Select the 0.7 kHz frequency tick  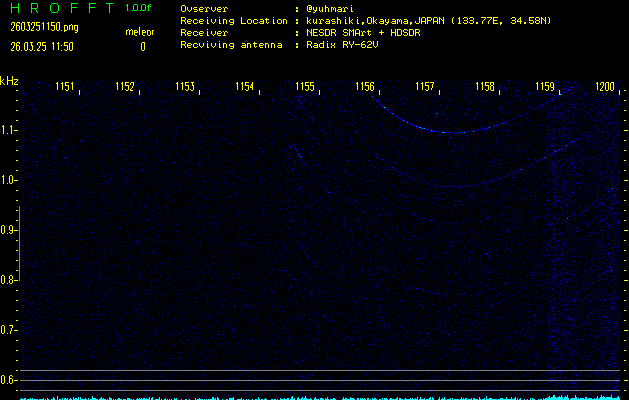[x=9, y=330]
